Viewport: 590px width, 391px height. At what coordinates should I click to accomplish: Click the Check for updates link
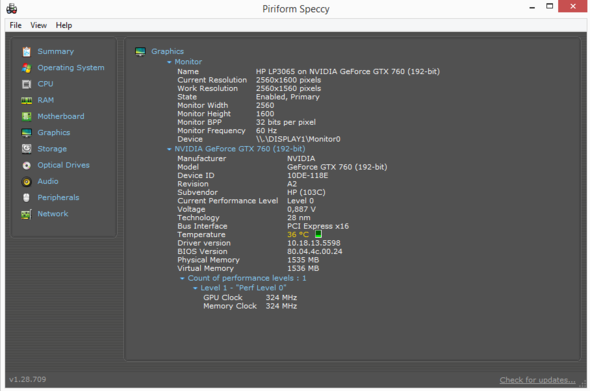[537, 380]
